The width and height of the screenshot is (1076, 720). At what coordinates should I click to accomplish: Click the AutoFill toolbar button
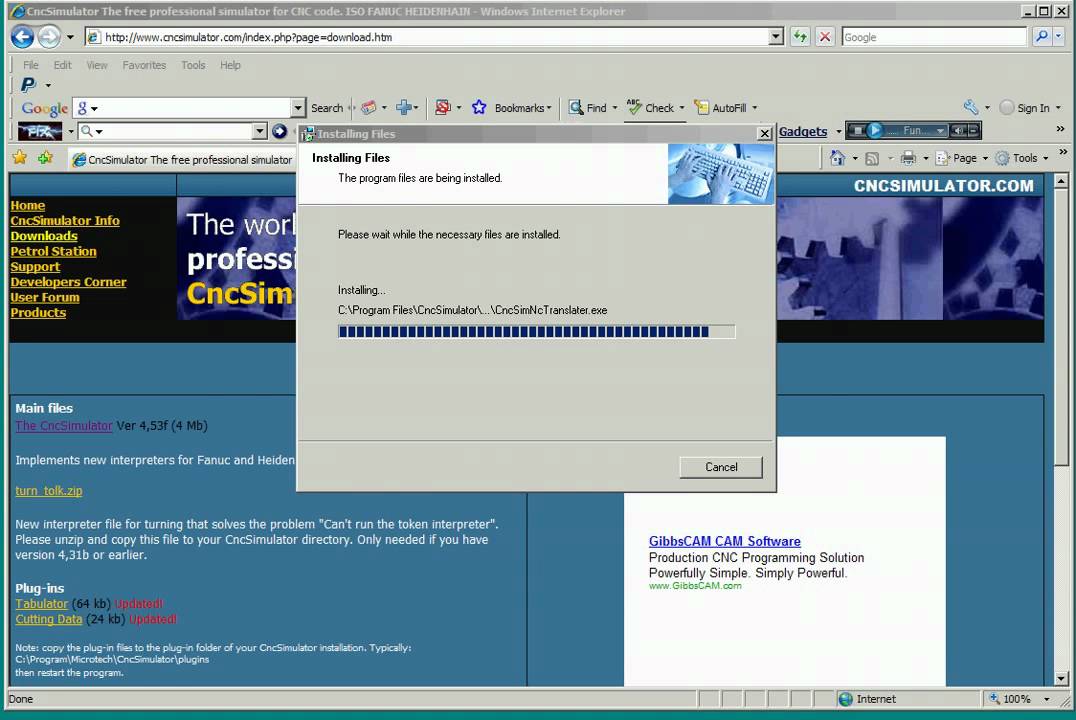tap(721, 108)
